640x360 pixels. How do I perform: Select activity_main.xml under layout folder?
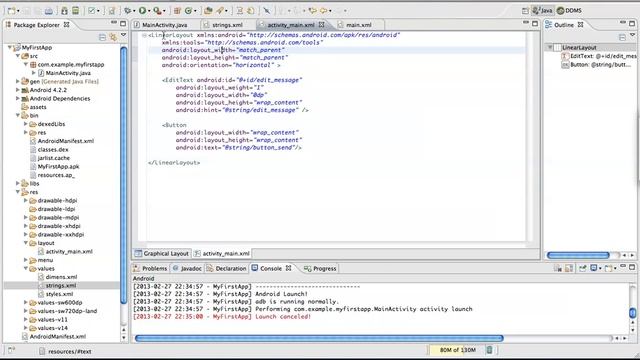tap(65, 251)
